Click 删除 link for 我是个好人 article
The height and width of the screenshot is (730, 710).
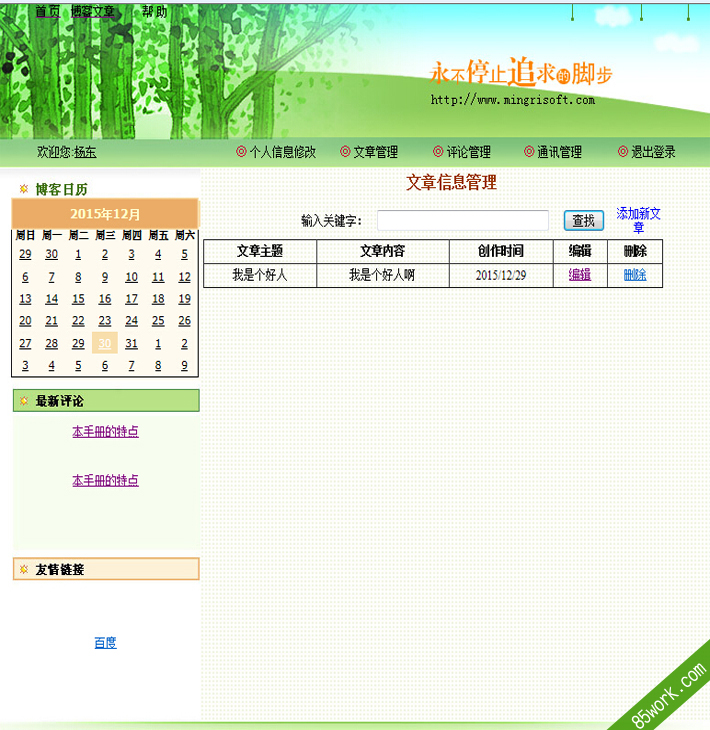pyautogui.click(x=635, y=275)
